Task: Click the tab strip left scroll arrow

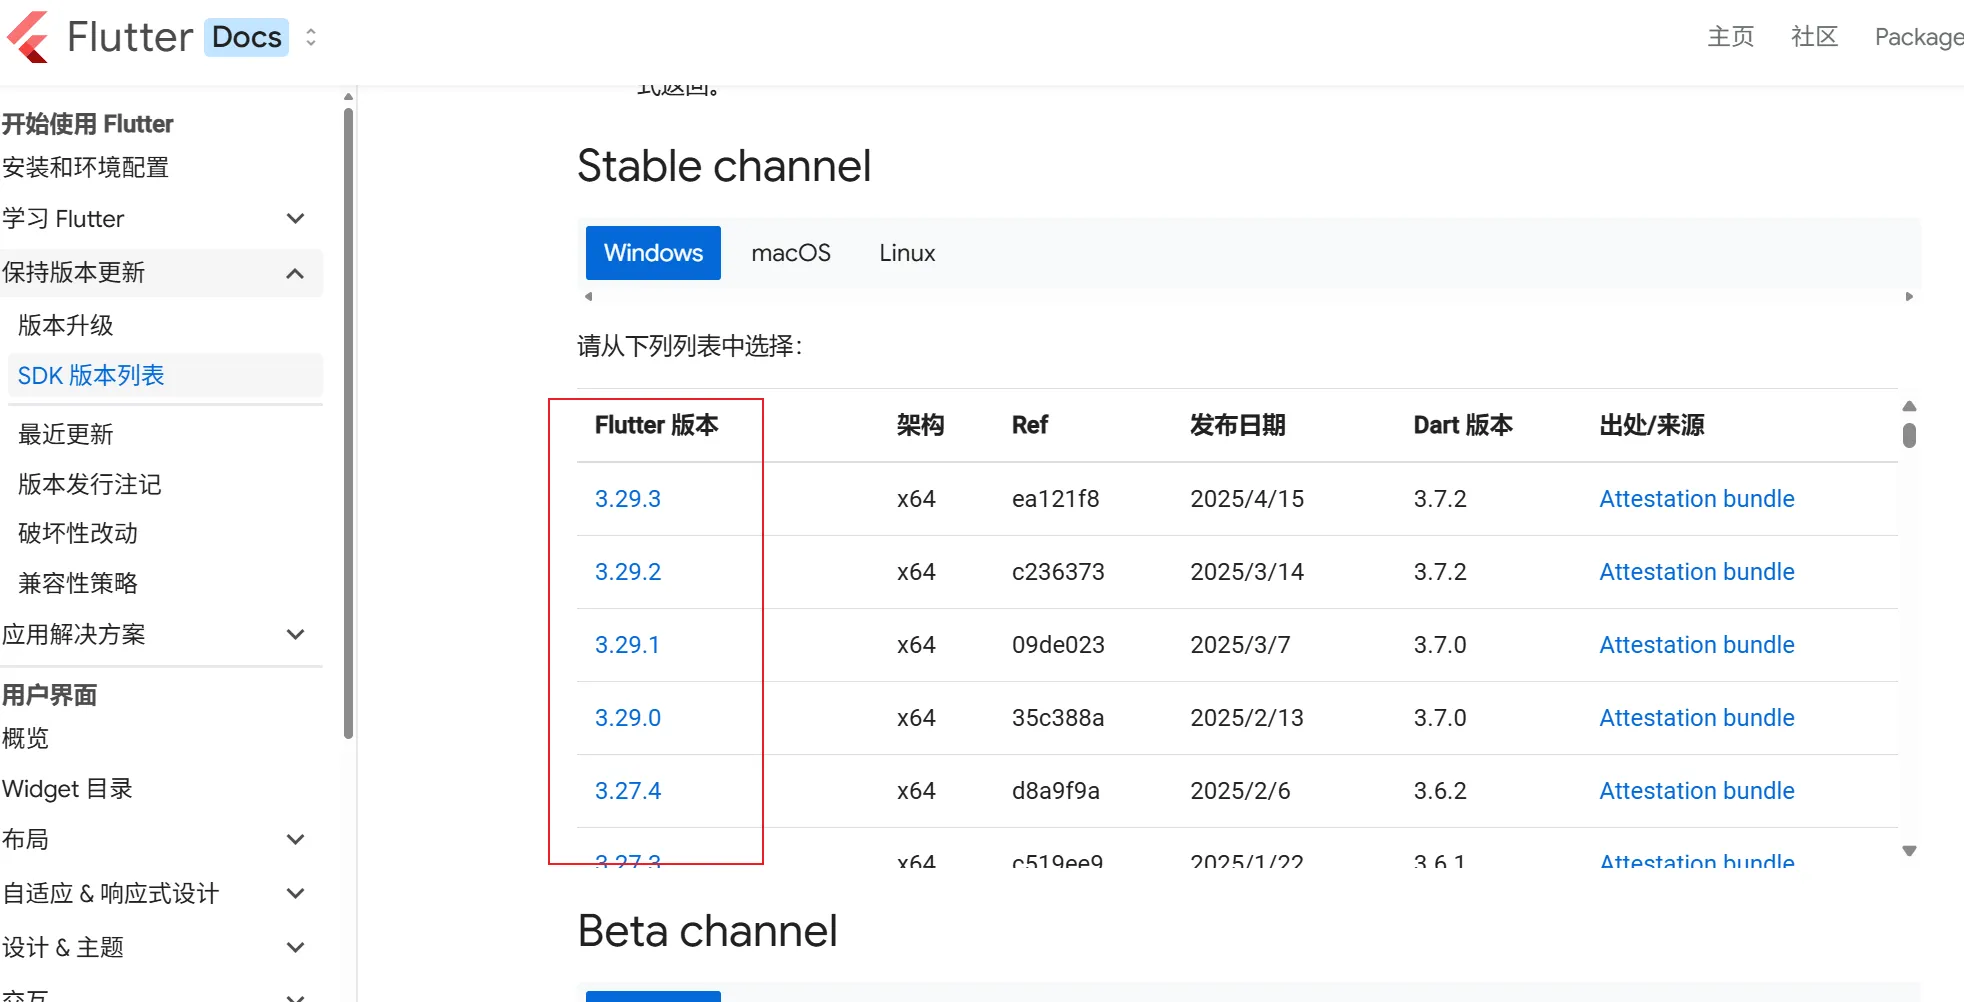Action: pos(589,296)
